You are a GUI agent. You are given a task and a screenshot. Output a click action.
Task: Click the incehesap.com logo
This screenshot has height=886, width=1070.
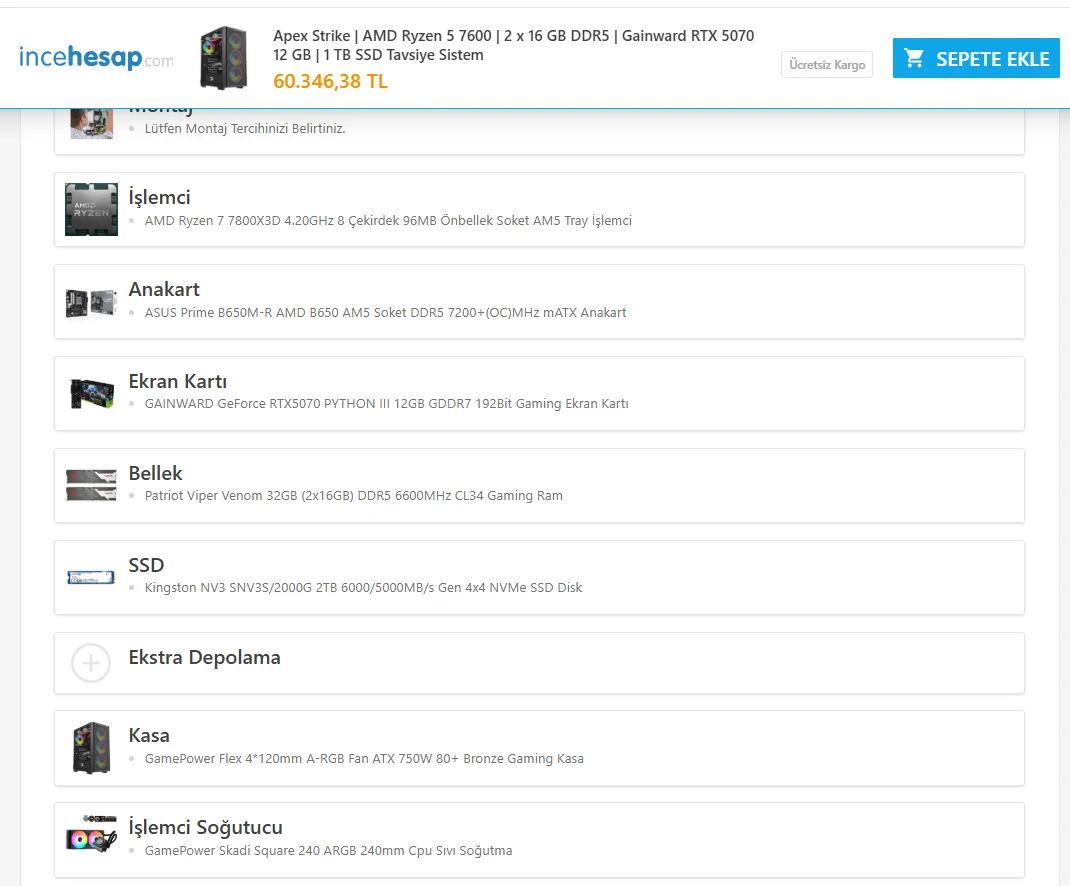pyautogui.click(x=96, y=57)
